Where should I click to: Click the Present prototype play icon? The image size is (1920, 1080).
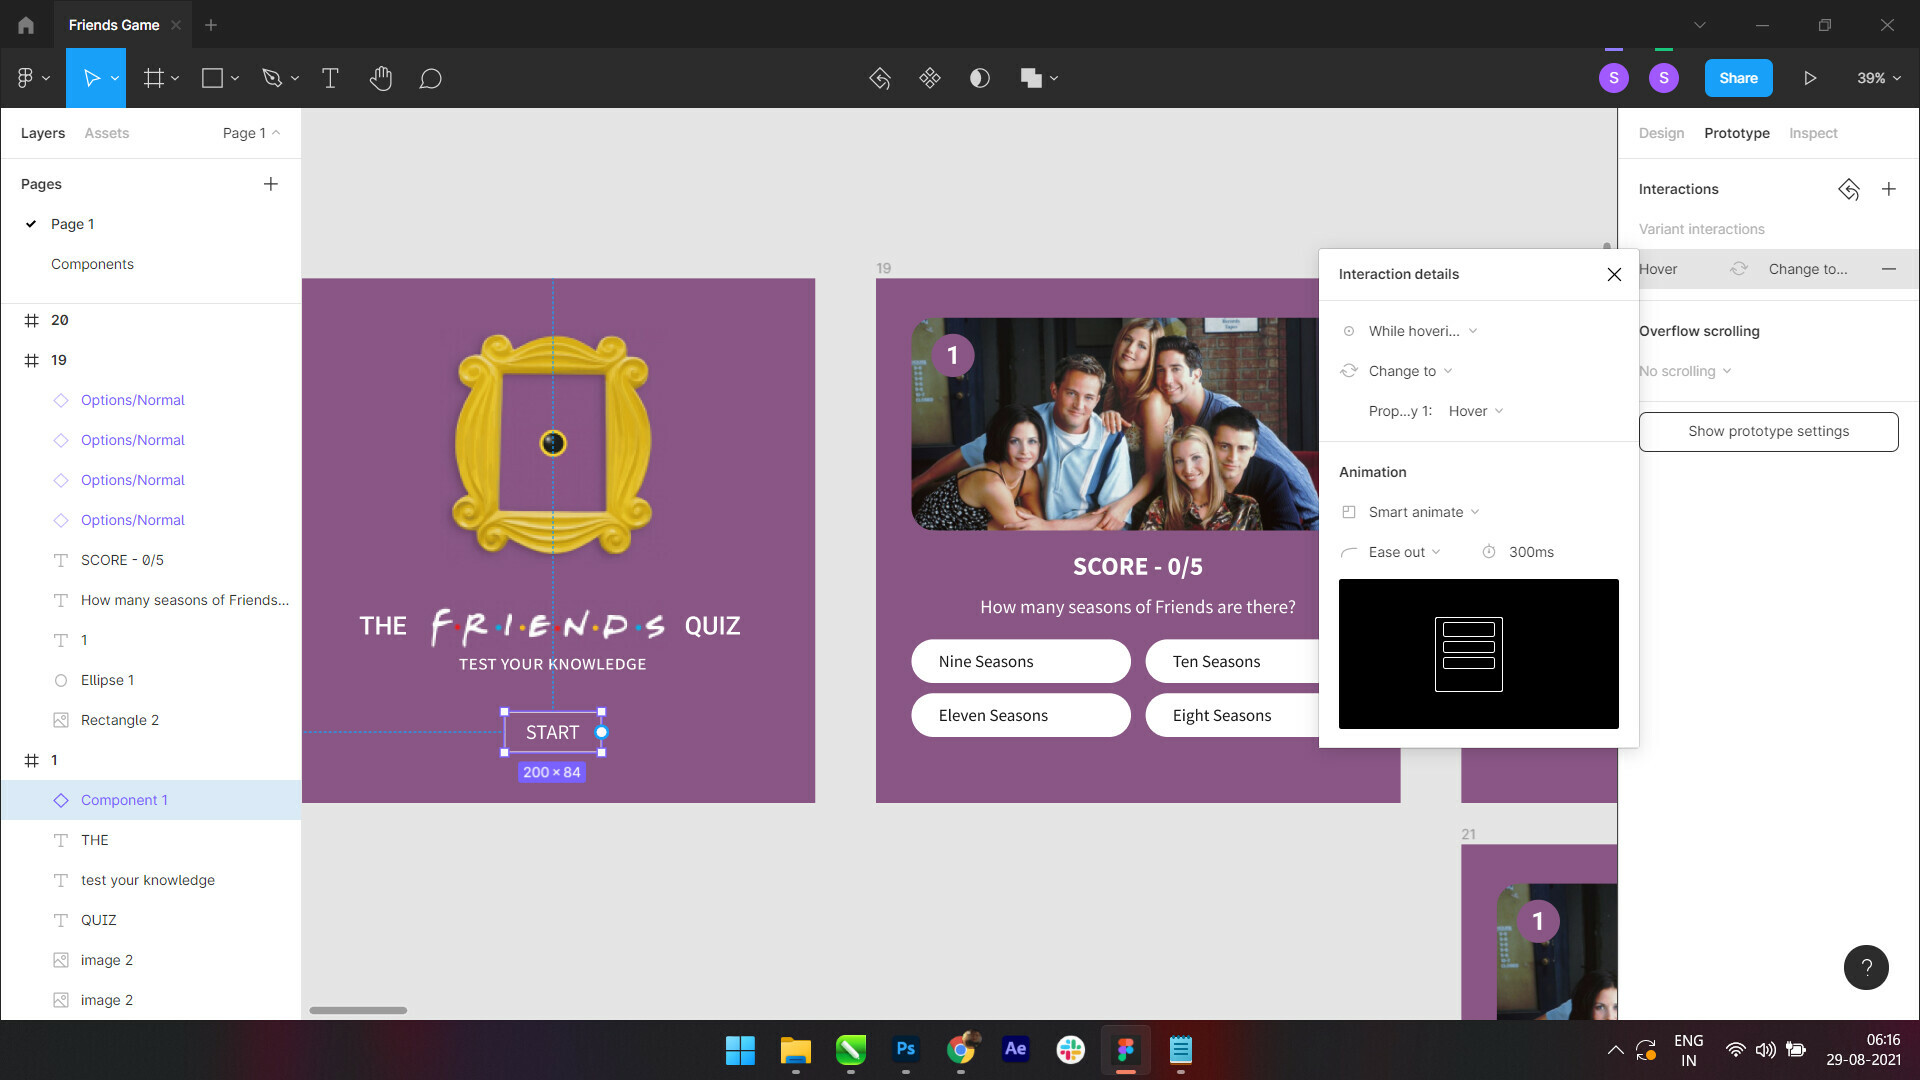click(1810, 78)
